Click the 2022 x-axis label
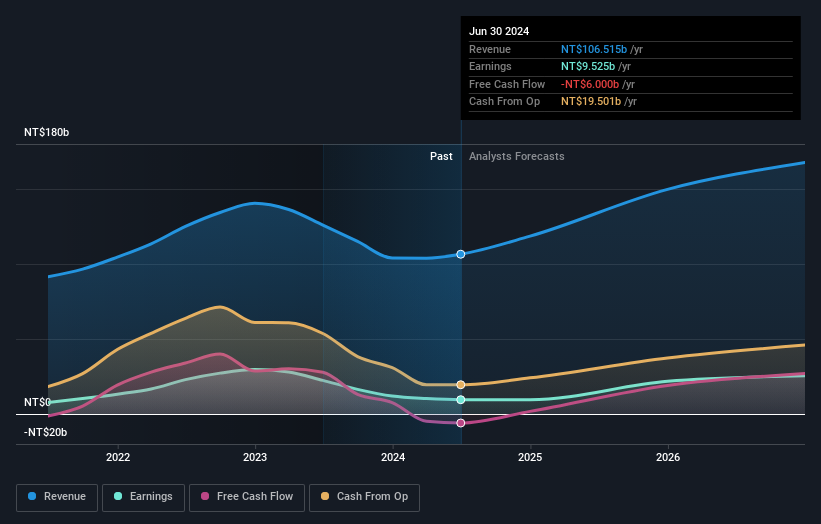 (118, 457)
